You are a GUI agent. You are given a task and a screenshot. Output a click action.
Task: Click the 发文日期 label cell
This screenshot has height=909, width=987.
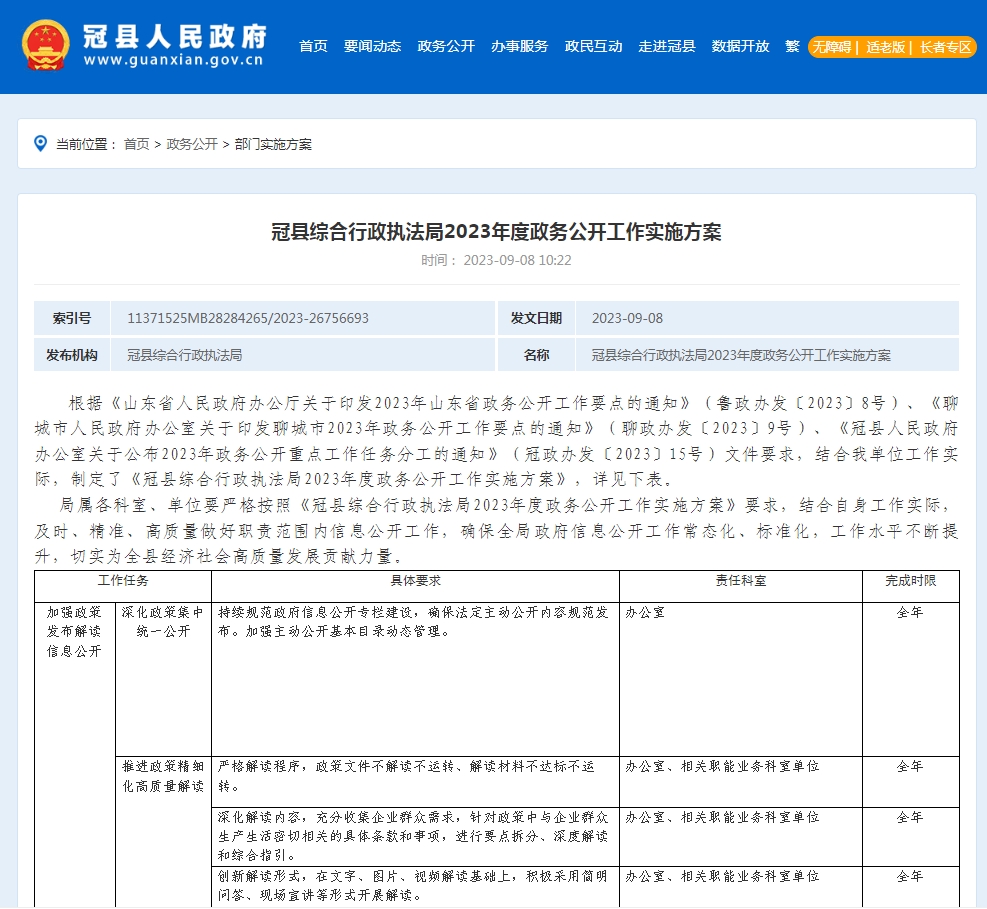point(536,318)
